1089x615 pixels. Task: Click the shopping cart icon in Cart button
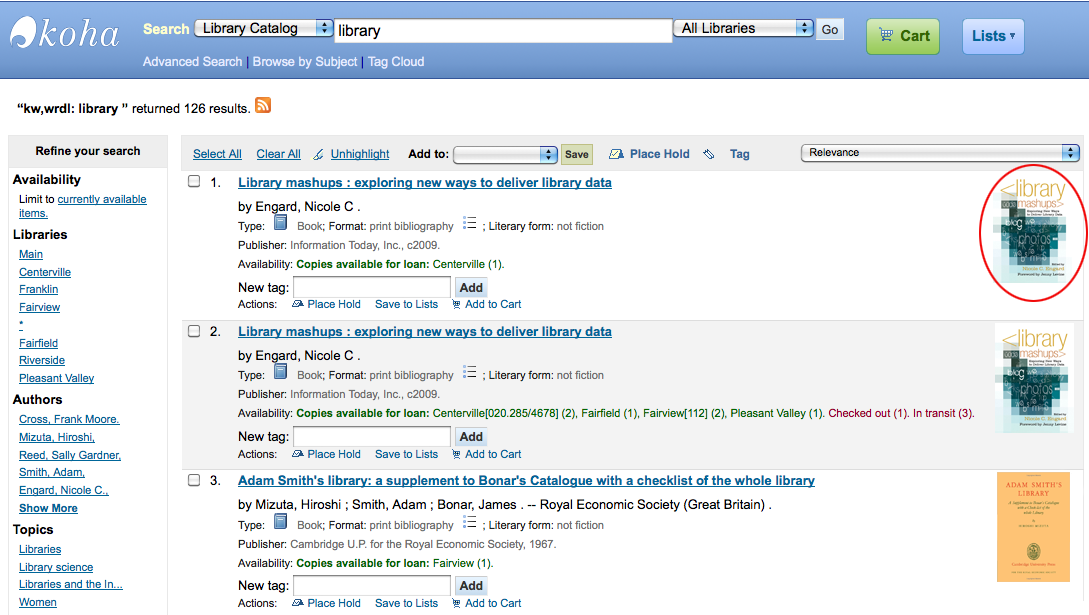coord(886,35)
